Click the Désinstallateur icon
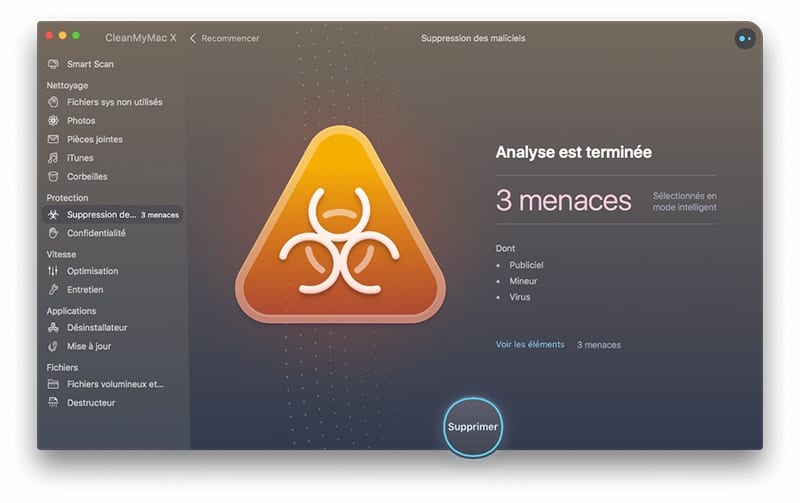 [x=53, y=328]
